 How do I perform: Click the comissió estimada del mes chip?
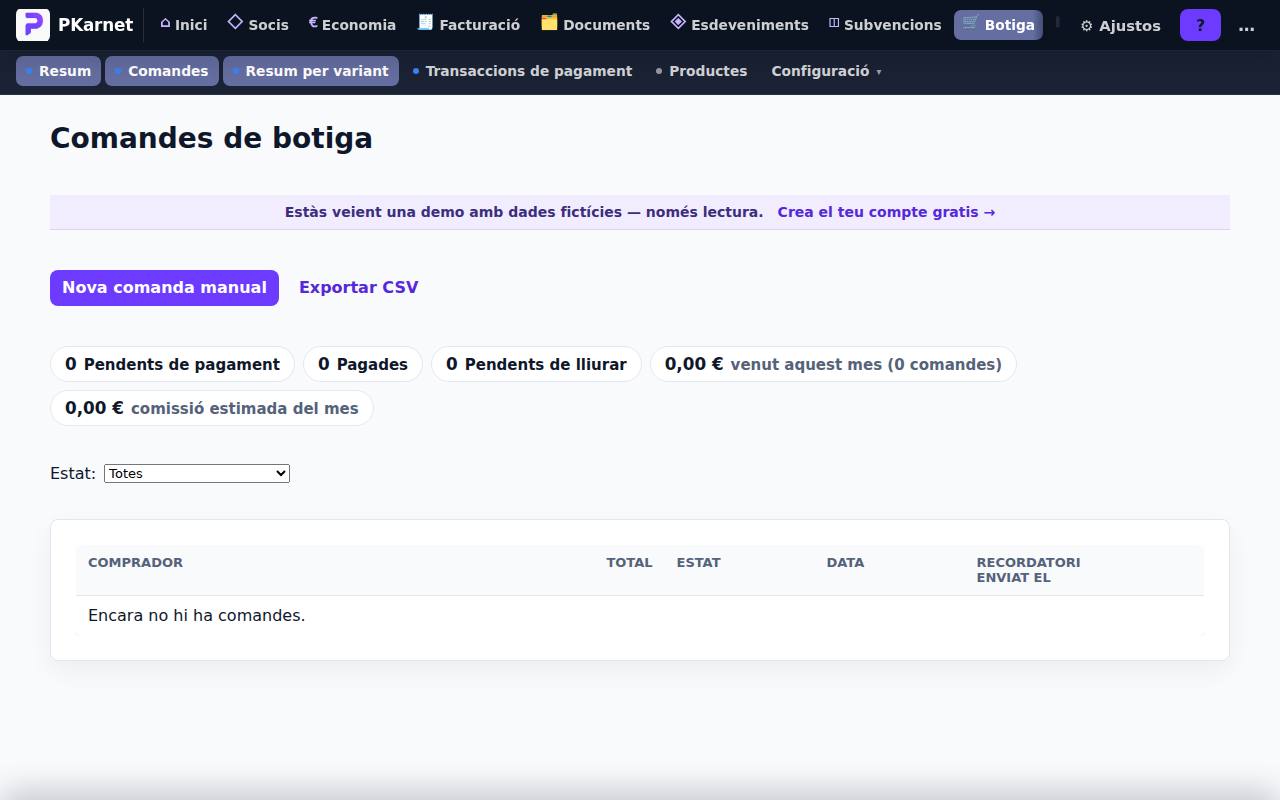212,408
